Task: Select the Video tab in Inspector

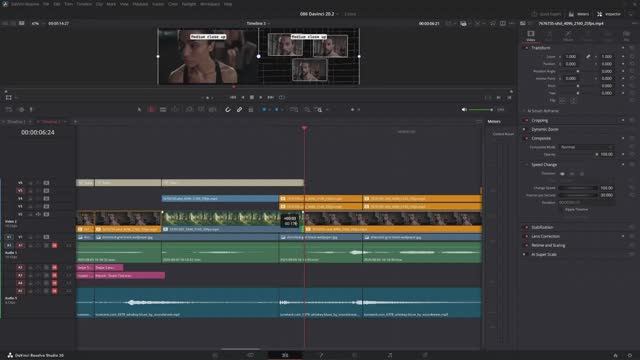Action: tap(531, 36)
